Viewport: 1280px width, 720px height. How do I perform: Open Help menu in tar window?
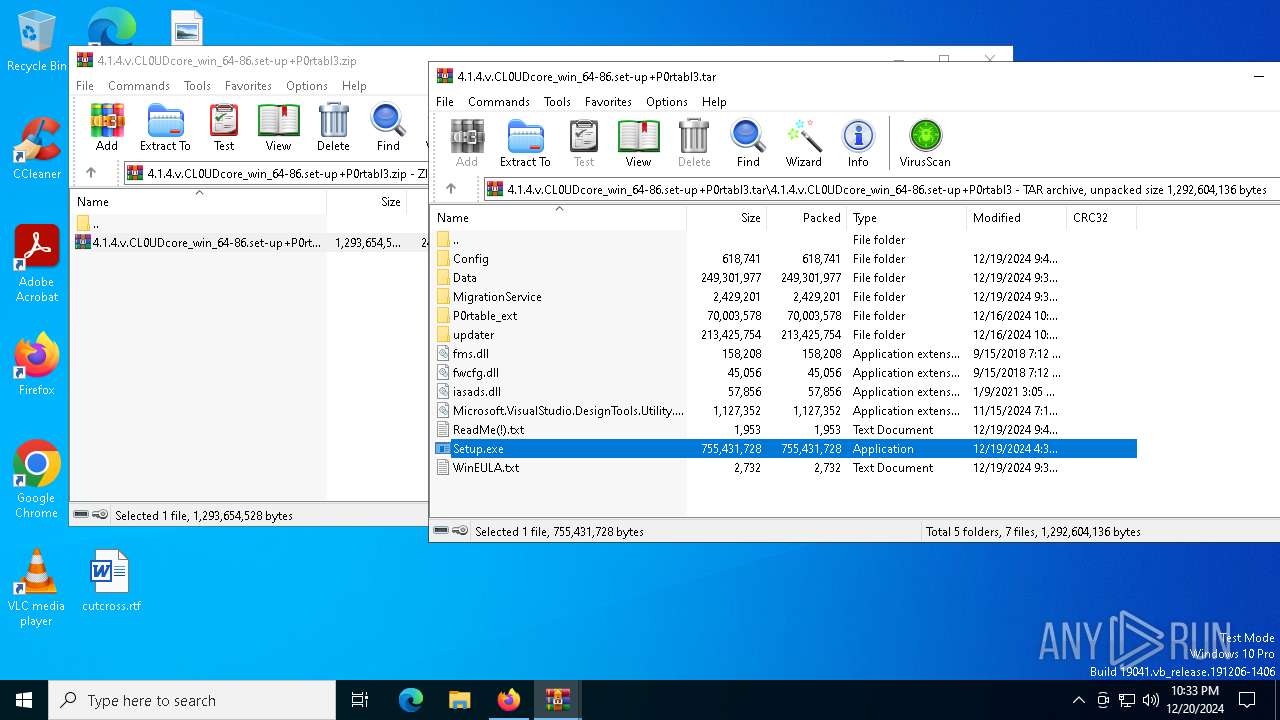click(714, 102)
